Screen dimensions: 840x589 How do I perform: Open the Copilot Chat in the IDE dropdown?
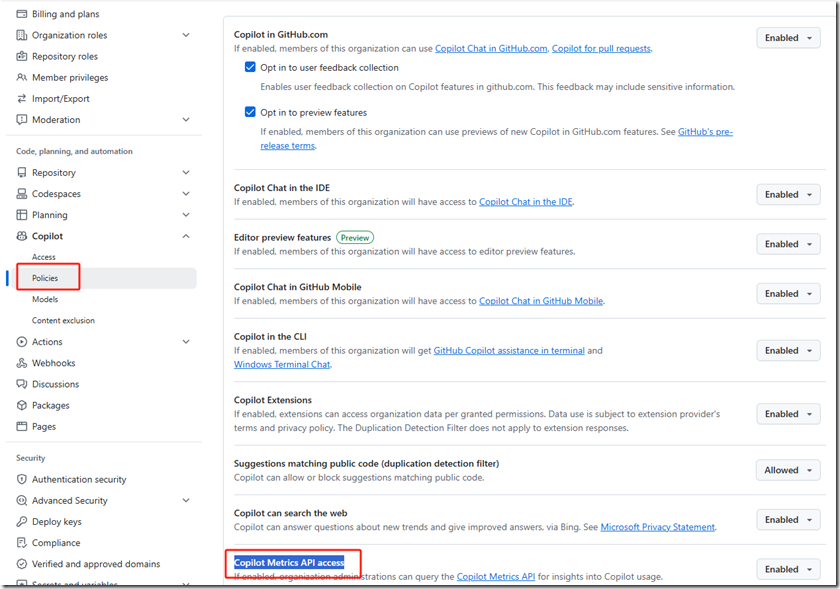[788, 195]
